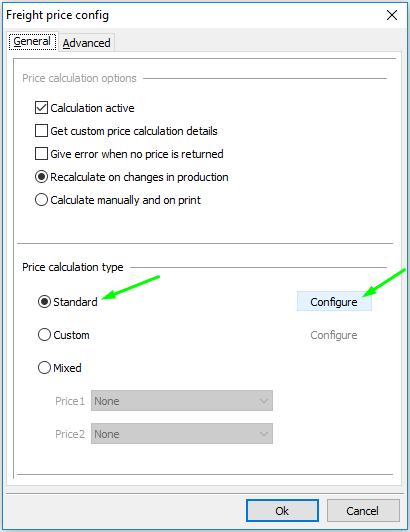410x532 pixels.
Task: Enable Get custom price calculation details
Action: coord(41,131)
